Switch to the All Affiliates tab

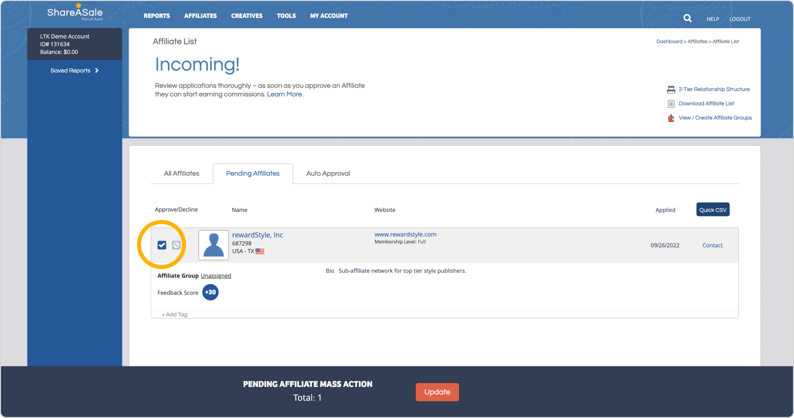(x=181, y=173)
